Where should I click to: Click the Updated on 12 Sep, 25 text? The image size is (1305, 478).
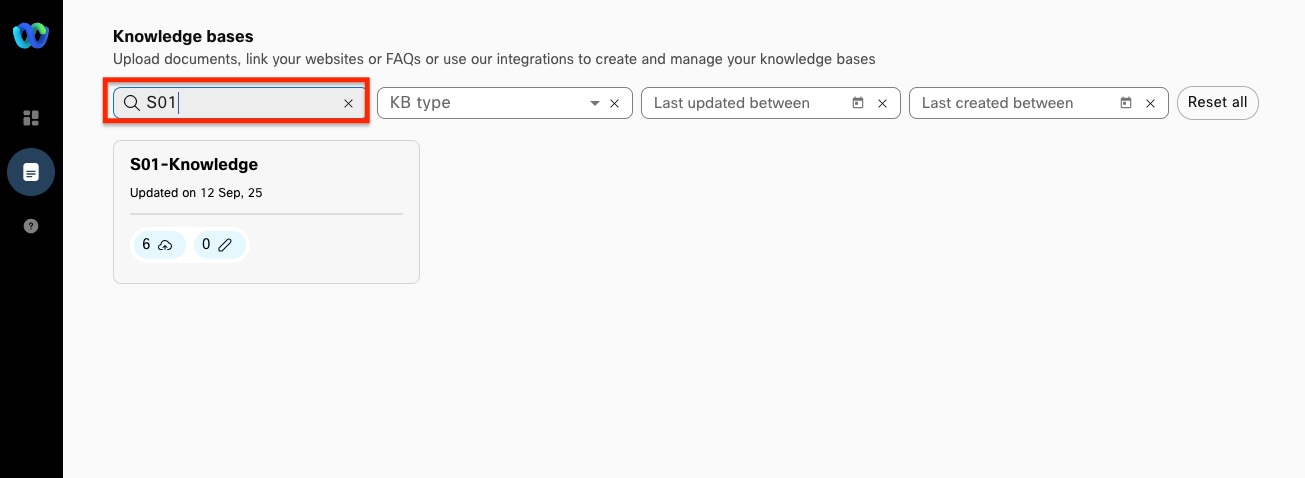click(x=196, y=192)
